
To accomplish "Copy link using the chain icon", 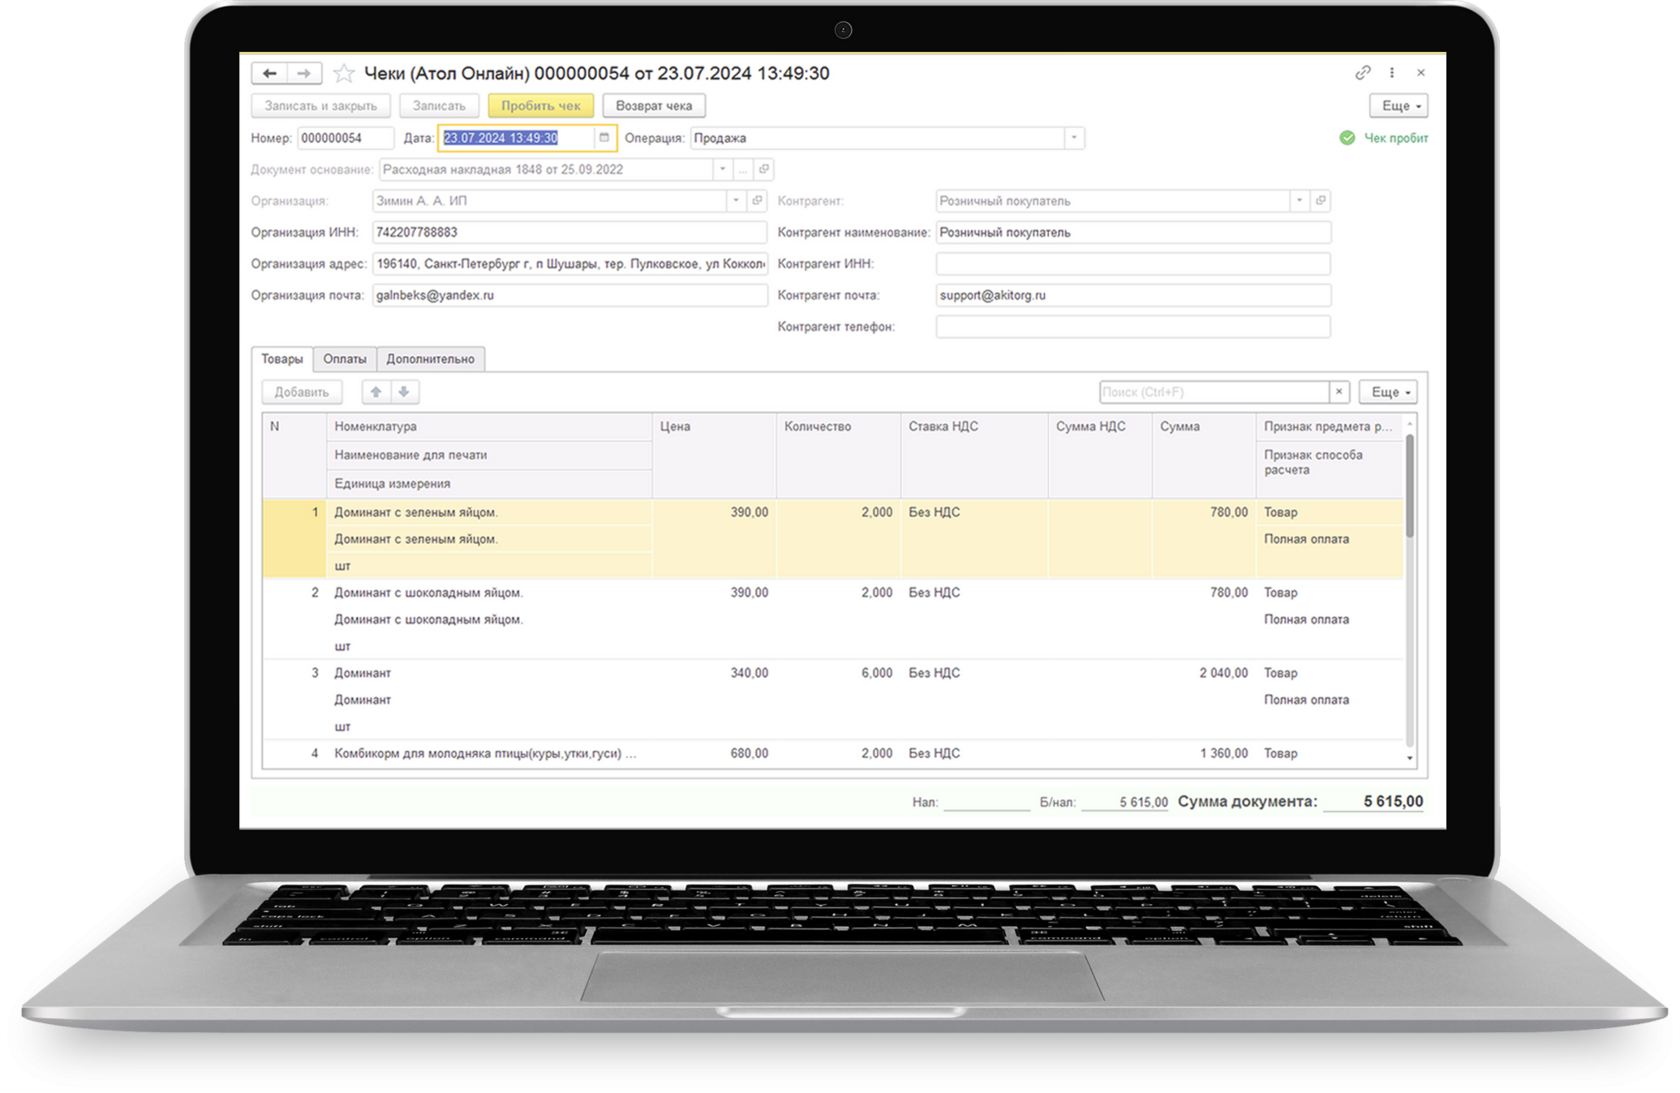I will [x=1362, y=73].
